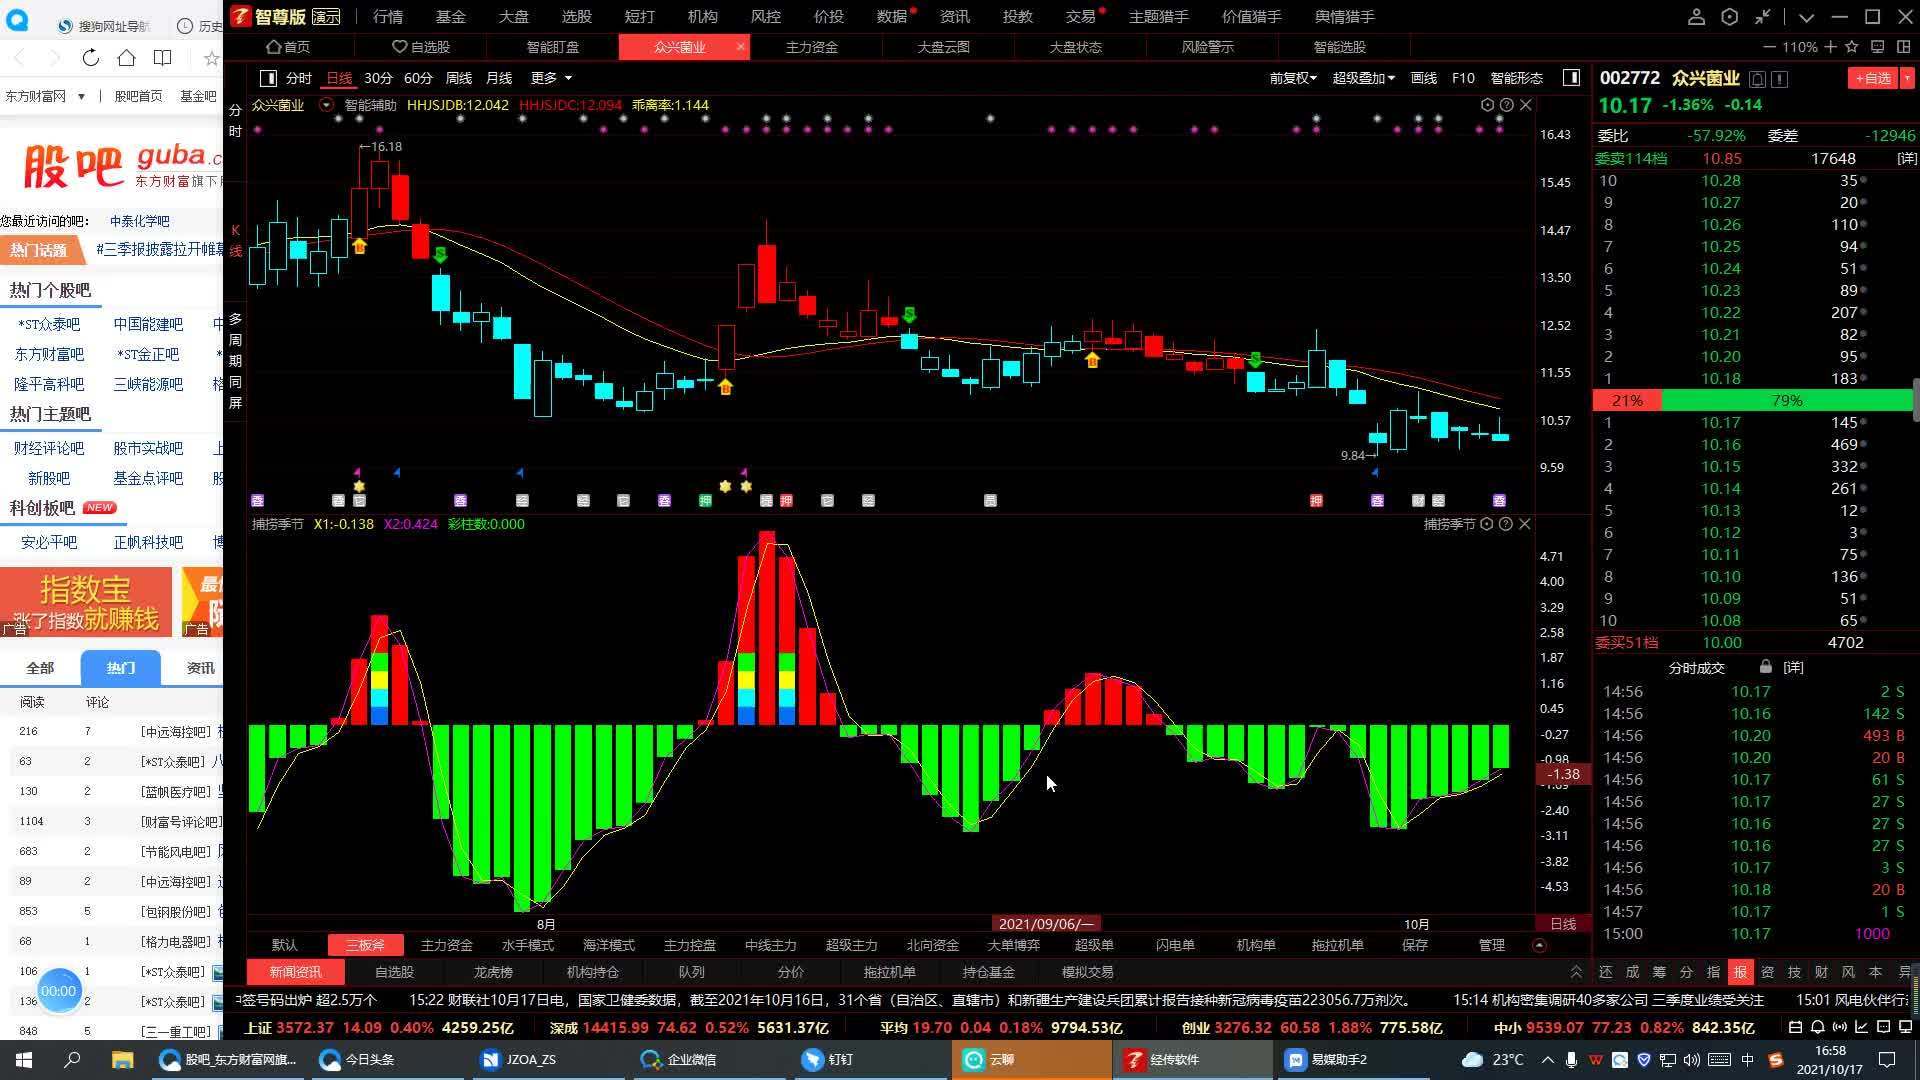Open the 自选股 tab with the heart icon
Screen dimensions: 1920x1080
tap(420, 47)
